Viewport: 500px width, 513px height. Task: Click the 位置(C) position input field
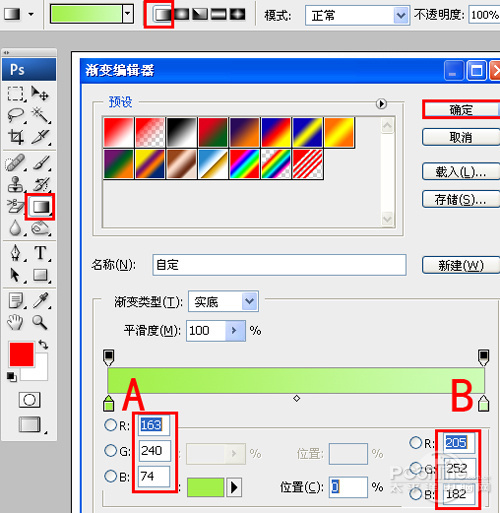348,487
